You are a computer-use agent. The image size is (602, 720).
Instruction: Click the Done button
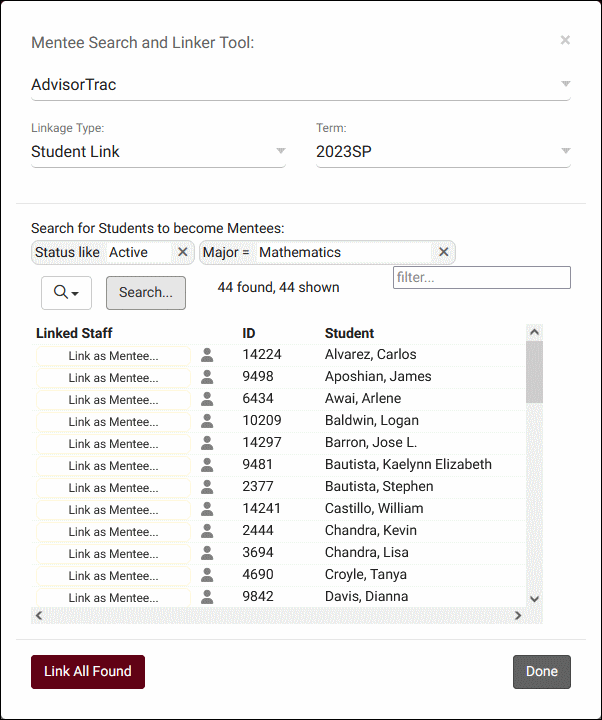click(x=541, y=672)
